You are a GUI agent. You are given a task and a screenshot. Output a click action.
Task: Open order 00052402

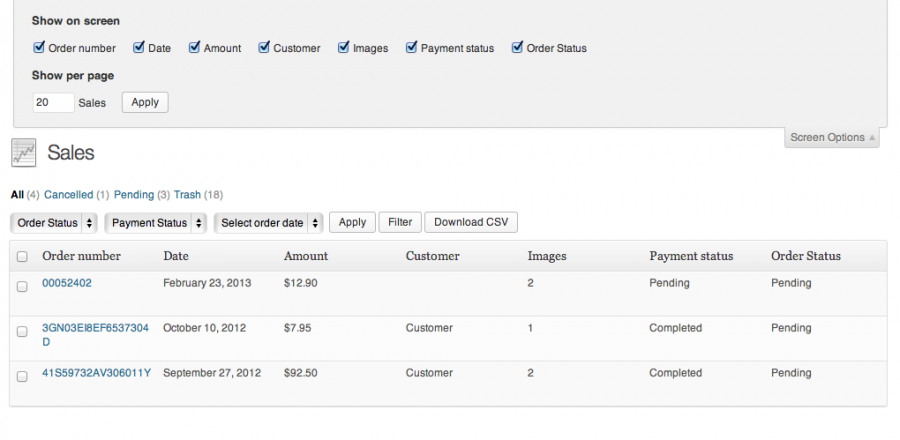click(x=67, y=283)
